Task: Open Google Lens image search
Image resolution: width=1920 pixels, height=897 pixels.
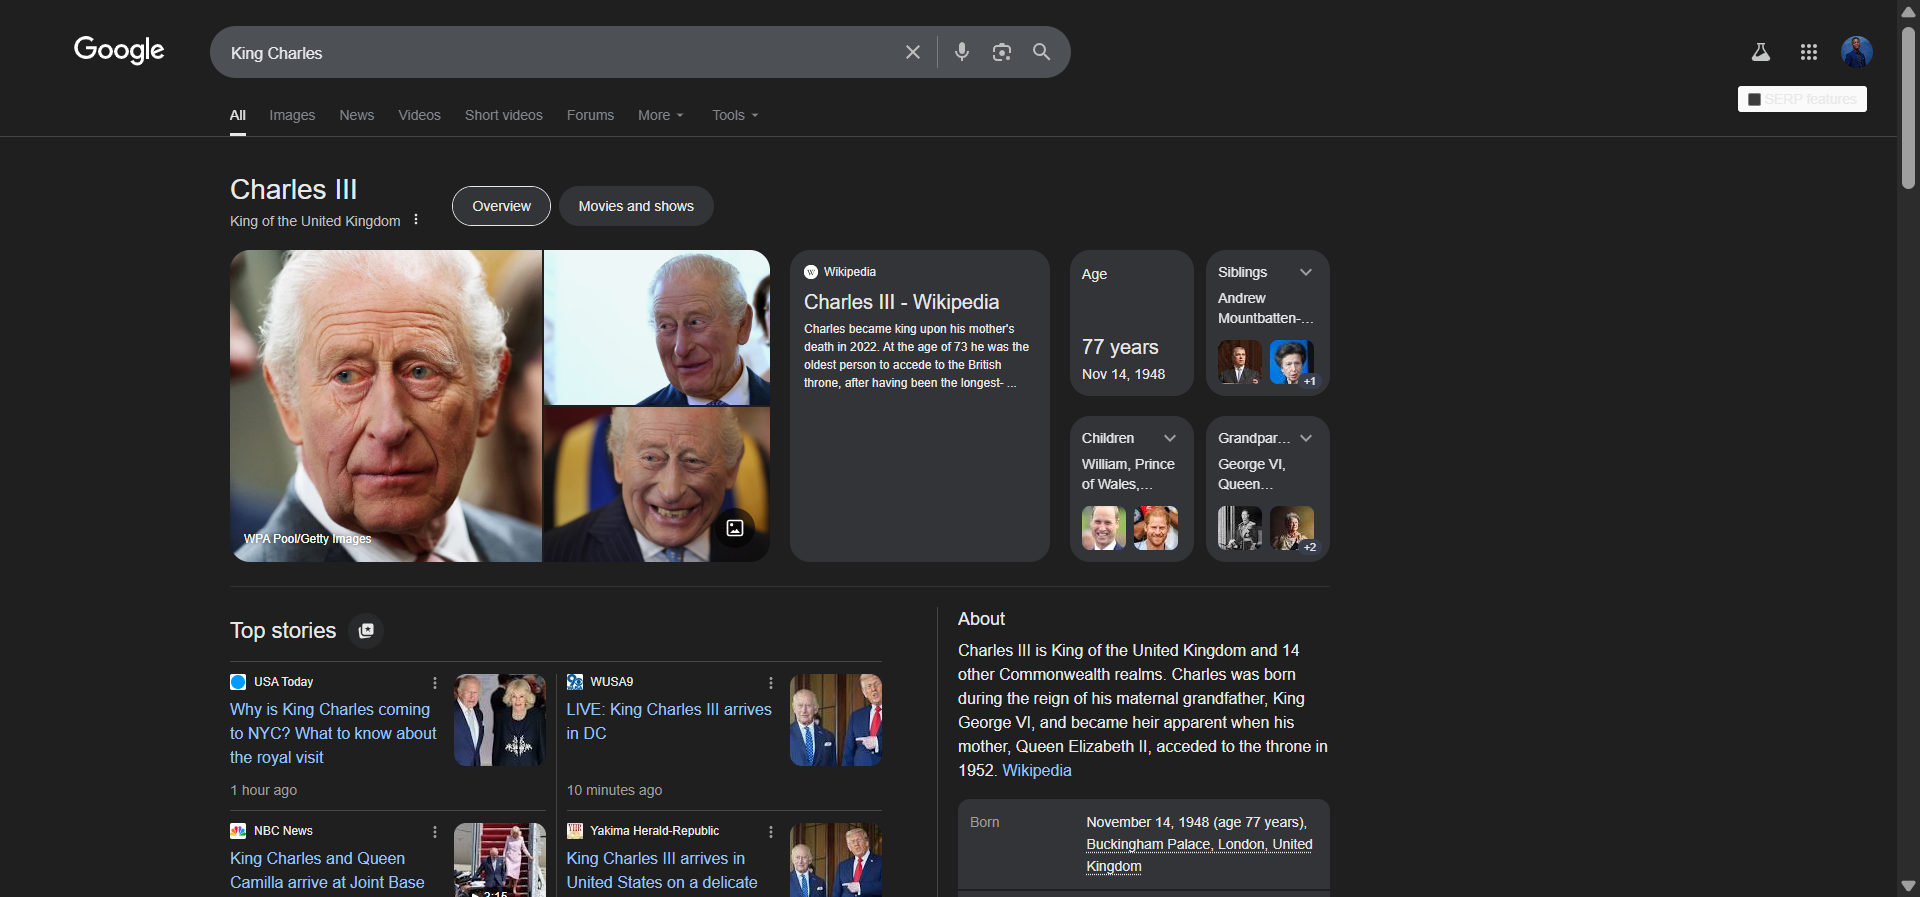Action: [1001, 52]
